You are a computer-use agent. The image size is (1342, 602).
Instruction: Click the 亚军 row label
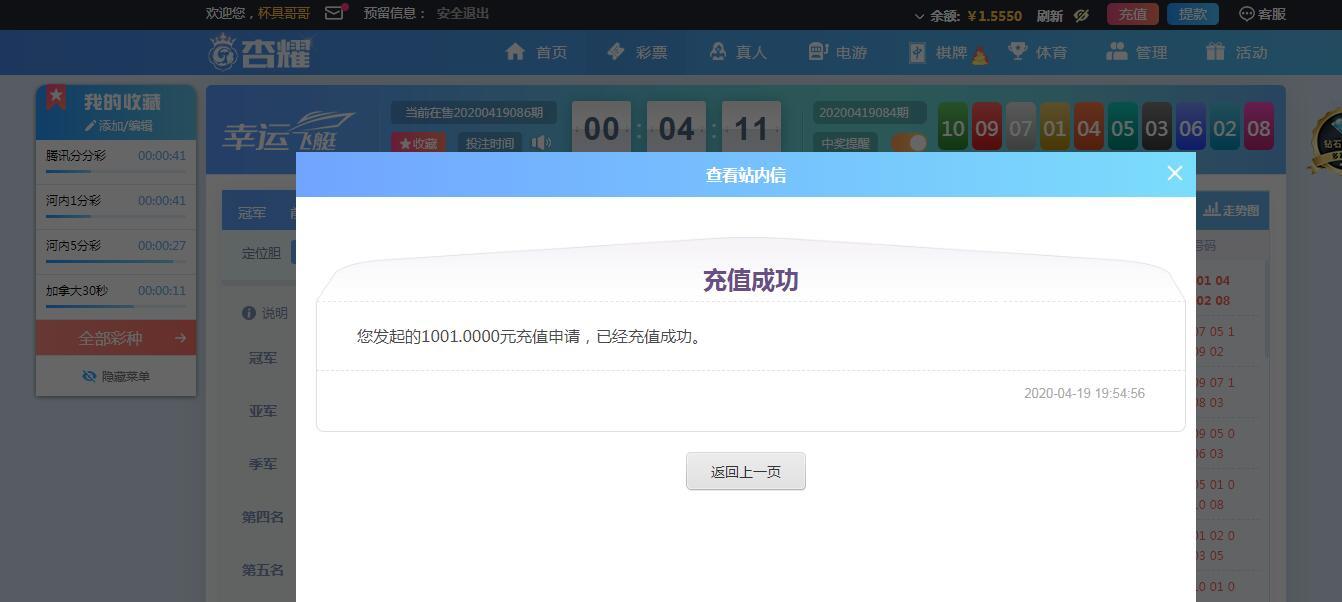point(263,411)
